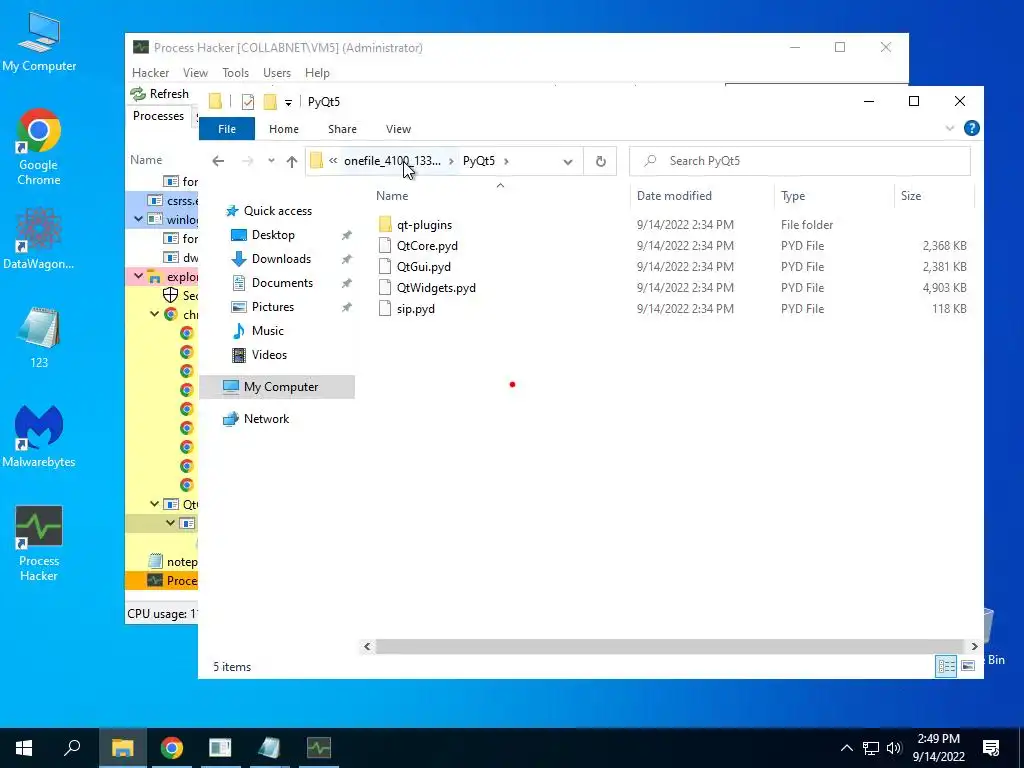1024x768 pixels.
Task: Open Customize Quick Access Toolbar dropdown
Action: coord(288,103)
